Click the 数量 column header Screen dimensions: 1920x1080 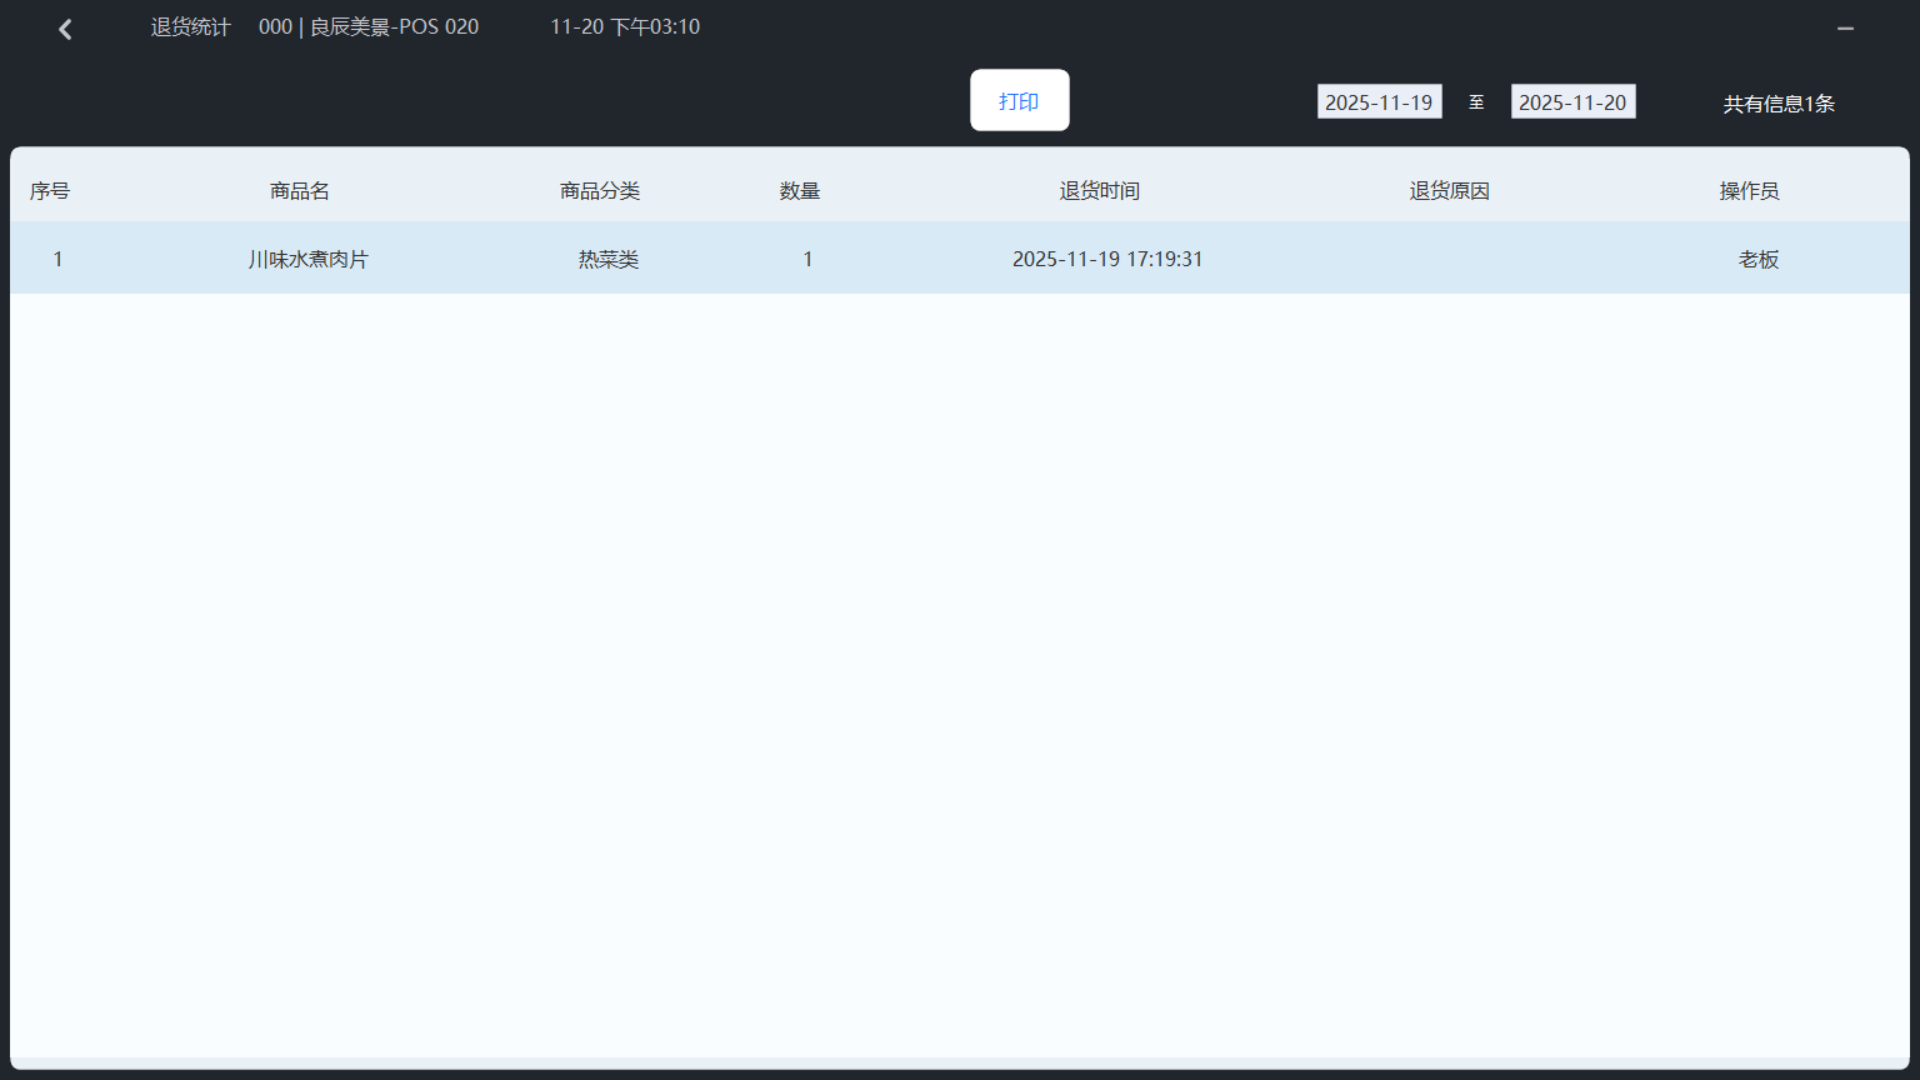[799, 191]
